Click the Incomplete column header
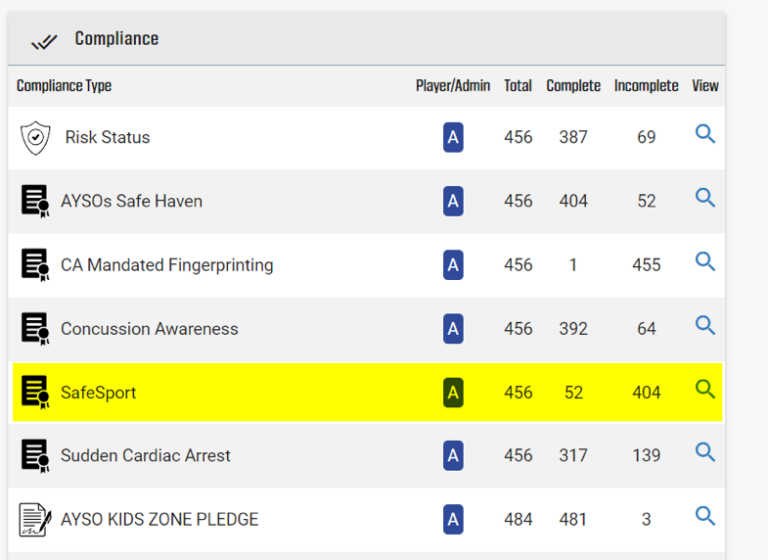Viewport: 768px width, 560px height. 646,86
